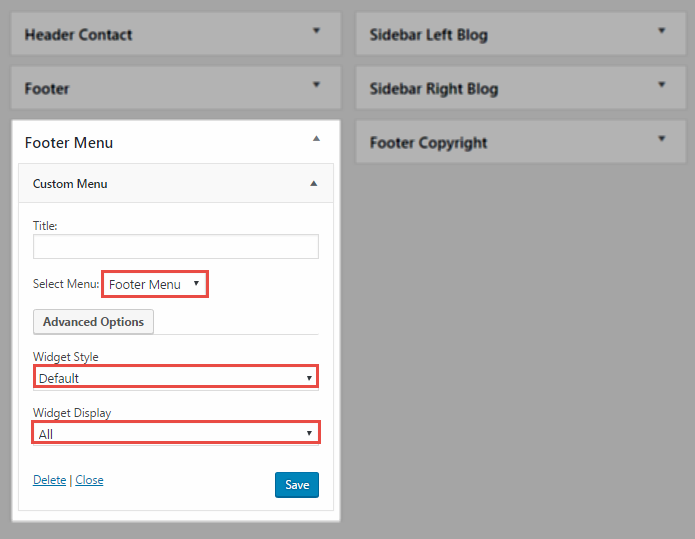This screenshot has height=539, width=695.
Task: Open the Select Menu dropdown
Action: tap(155, 284)
